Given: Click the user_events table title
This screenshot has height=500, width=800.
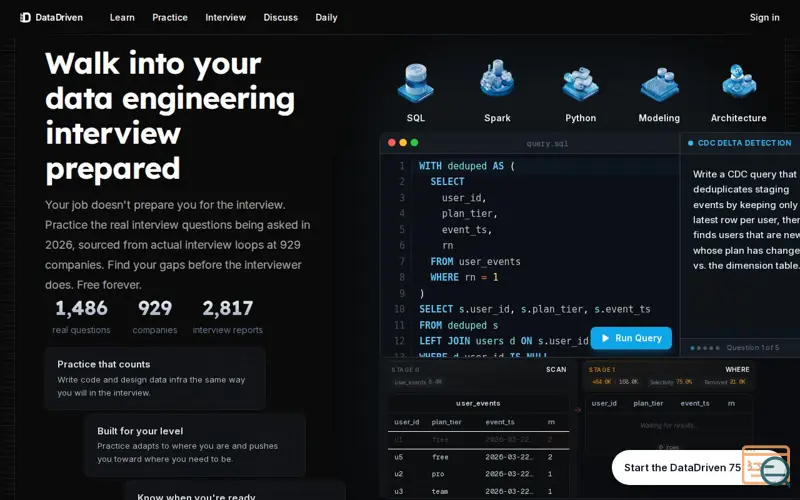Looking at the screenshot, I should [478, 403].
